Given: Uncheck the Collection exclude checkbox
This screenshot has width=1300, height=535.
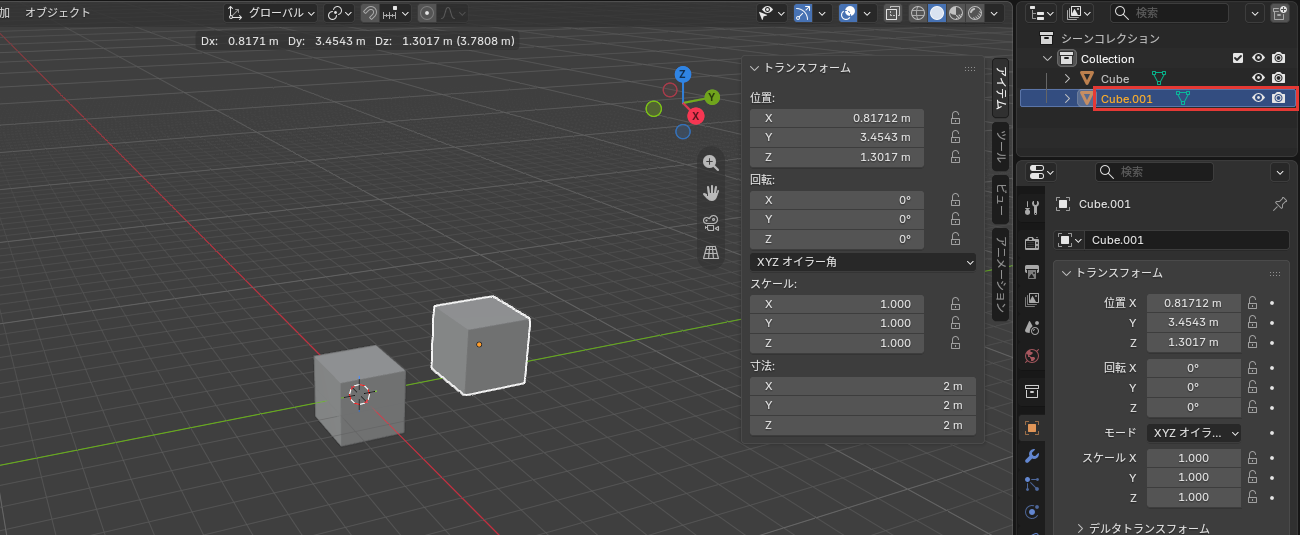Looking at the screenshot, I should (x=1238, y=58).
